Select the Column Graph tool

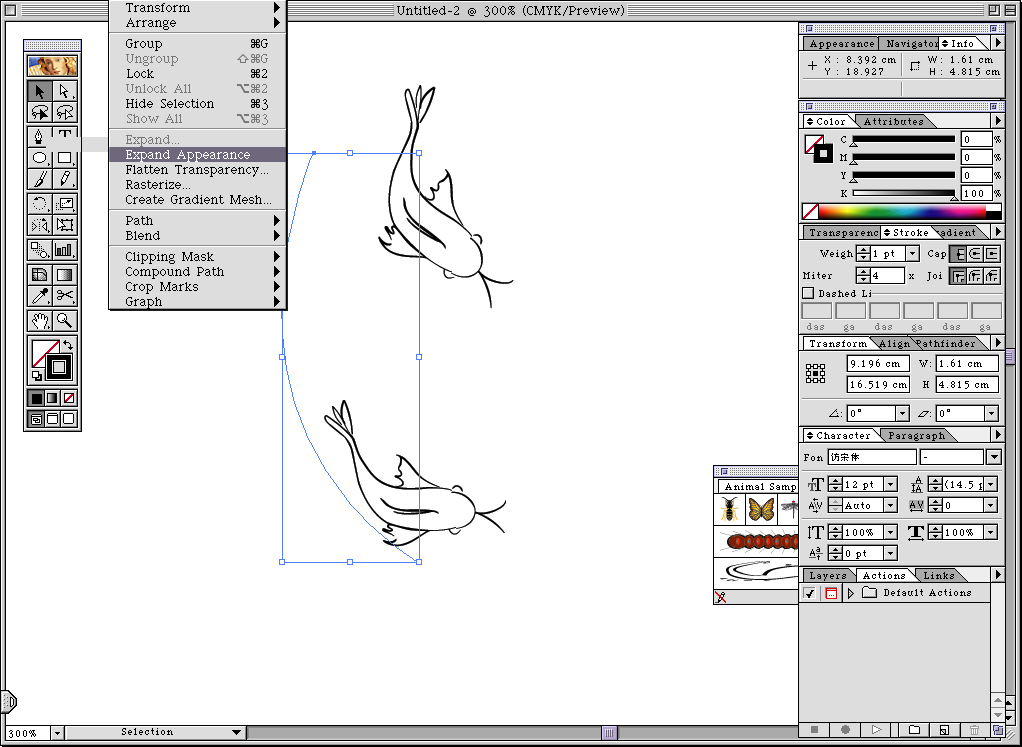65,250
